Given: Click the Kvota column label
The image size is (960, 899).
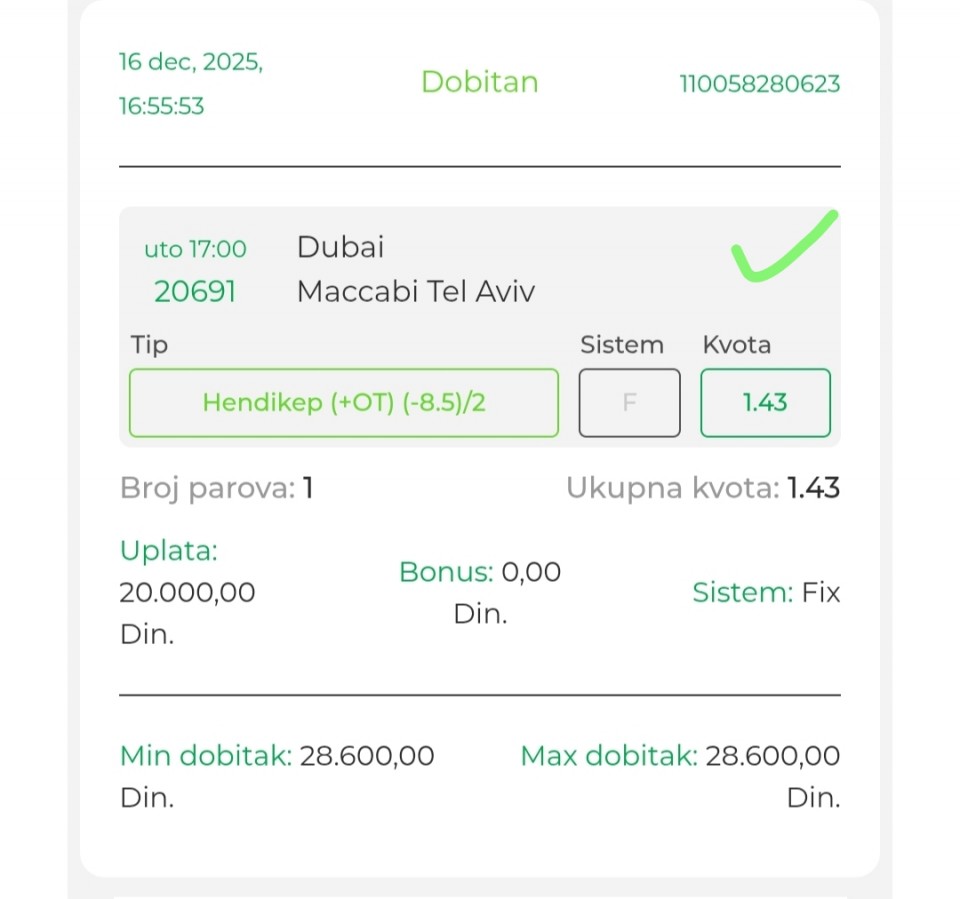Looking at the screenshot, I should tap(736, 345).
